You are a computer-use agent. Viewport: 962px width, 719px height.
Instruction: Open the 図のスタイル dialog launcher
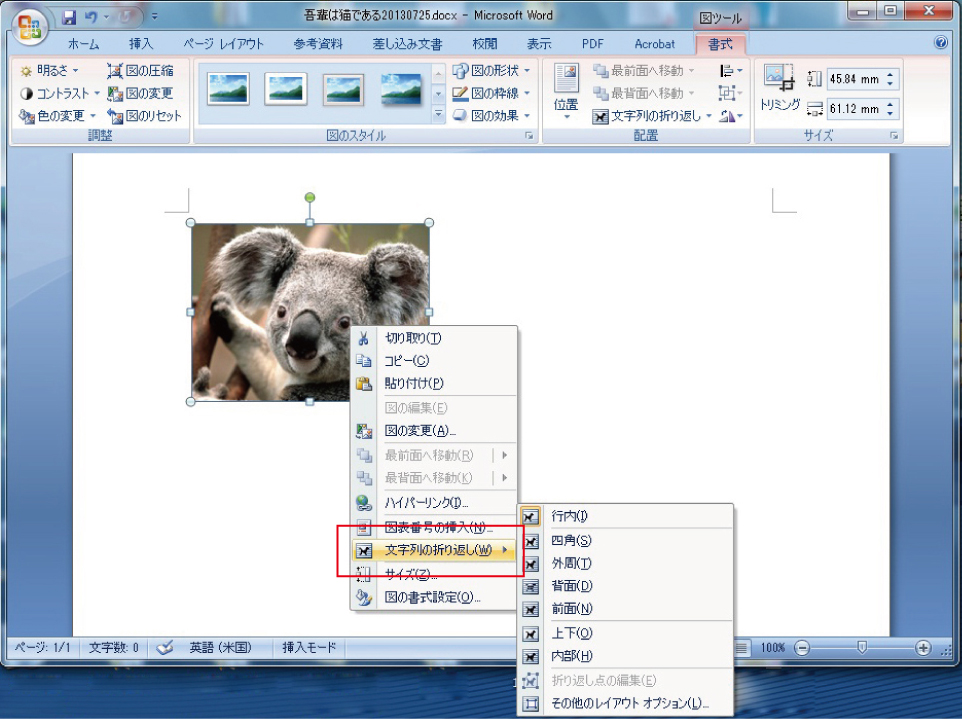click(529, 136)
